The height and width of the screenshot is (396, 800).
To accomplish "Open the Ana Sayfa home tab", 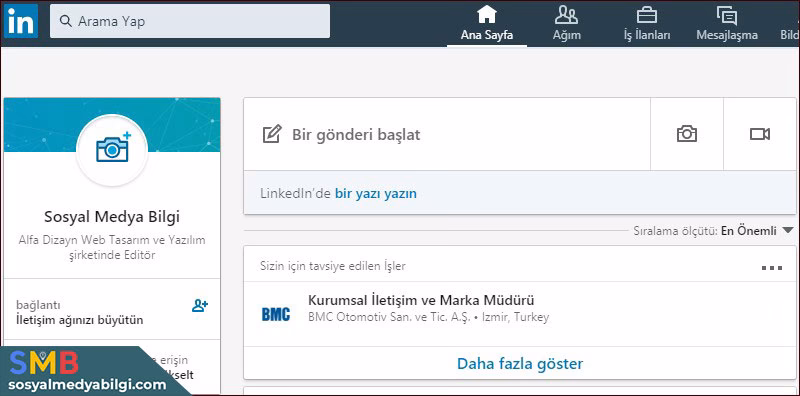I will point(487,23).
